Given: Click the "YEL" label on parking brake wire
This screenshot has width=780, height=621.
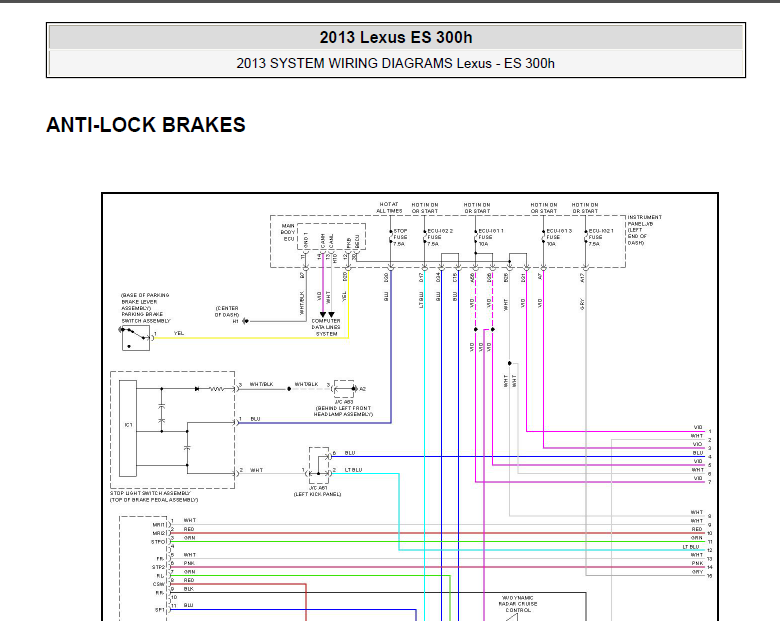Looking at the screenshot, I should 179,333.
